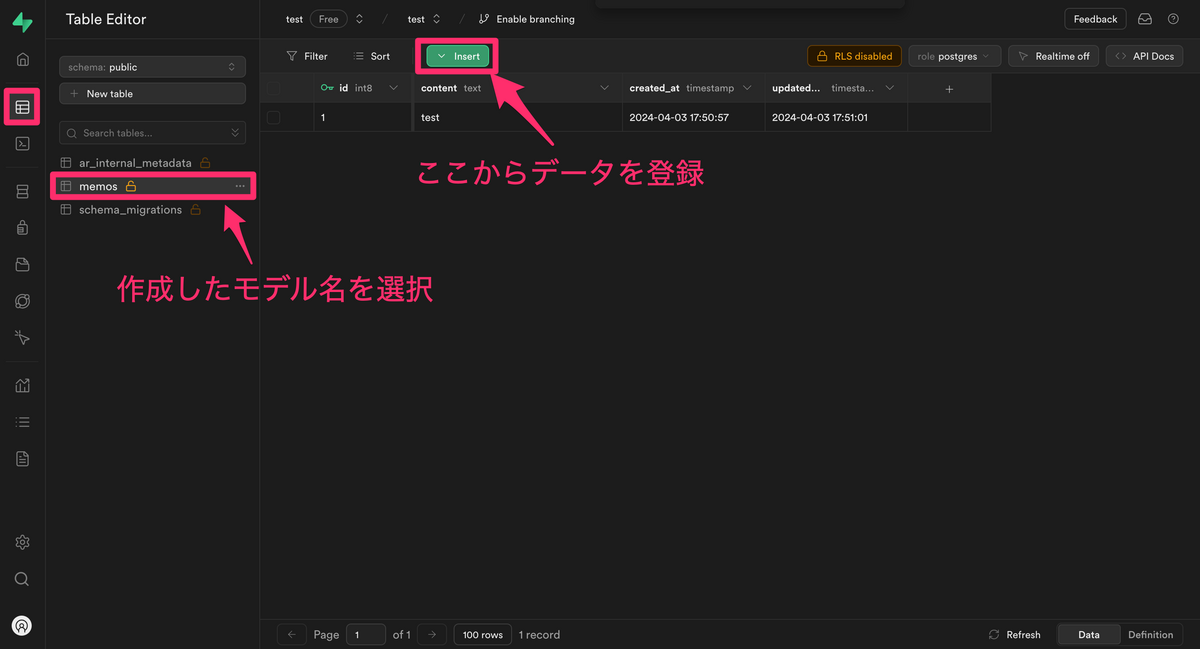Open the schema public dropdown

click(x=152, y=67)
